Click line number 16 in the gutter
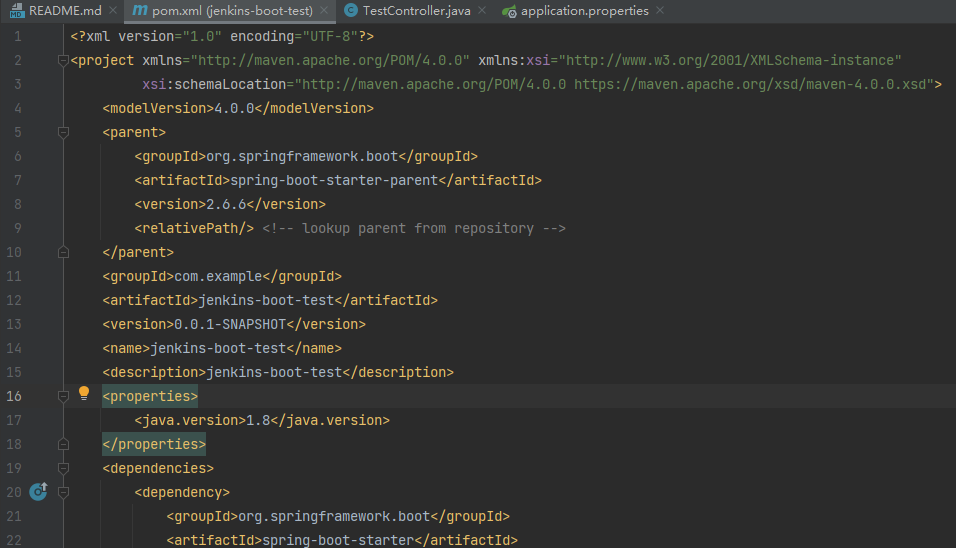 click(14, 396)
